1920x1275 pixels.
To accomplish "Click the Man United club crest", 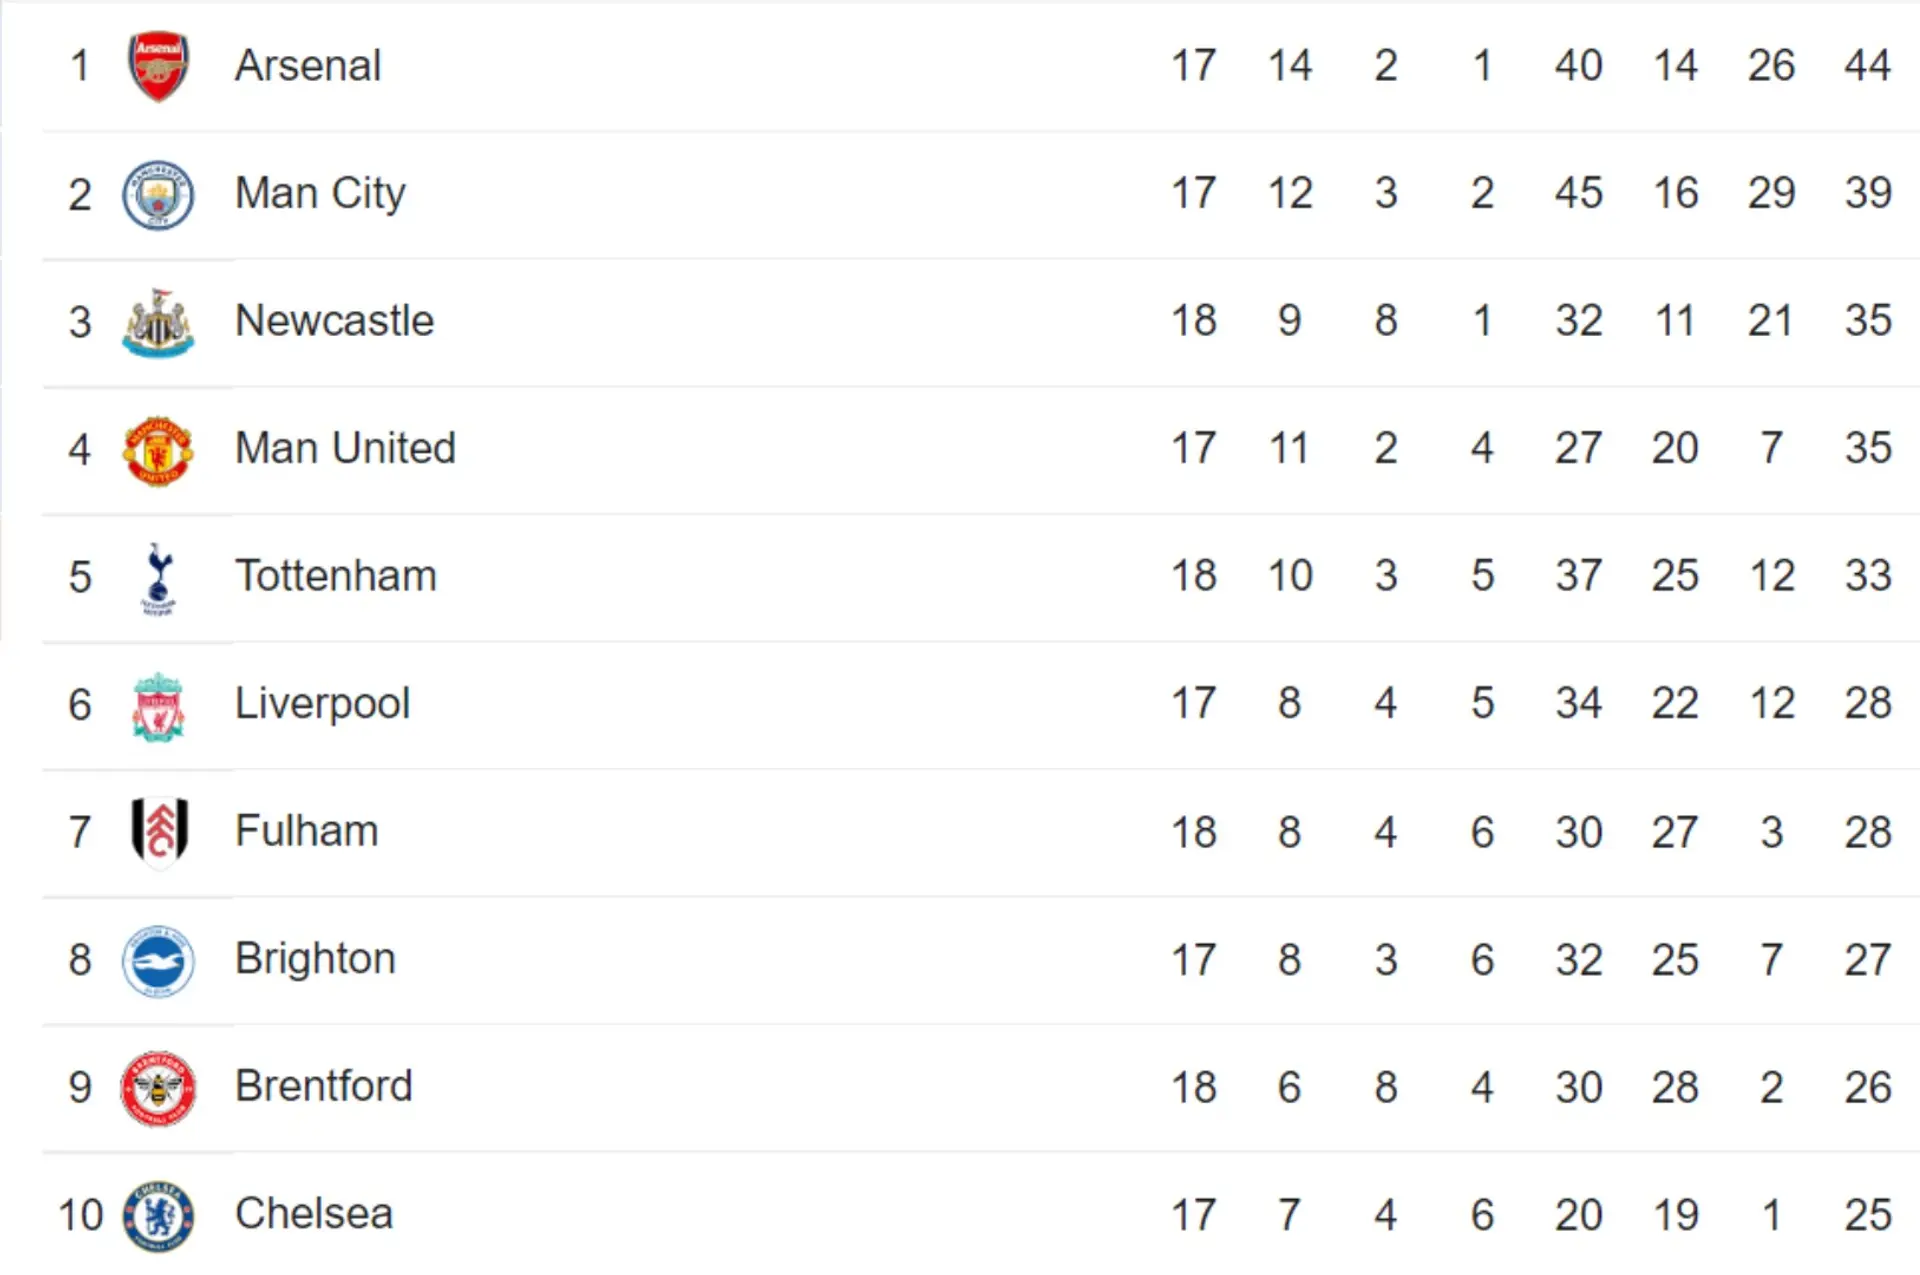I will [x=158, y=450].
